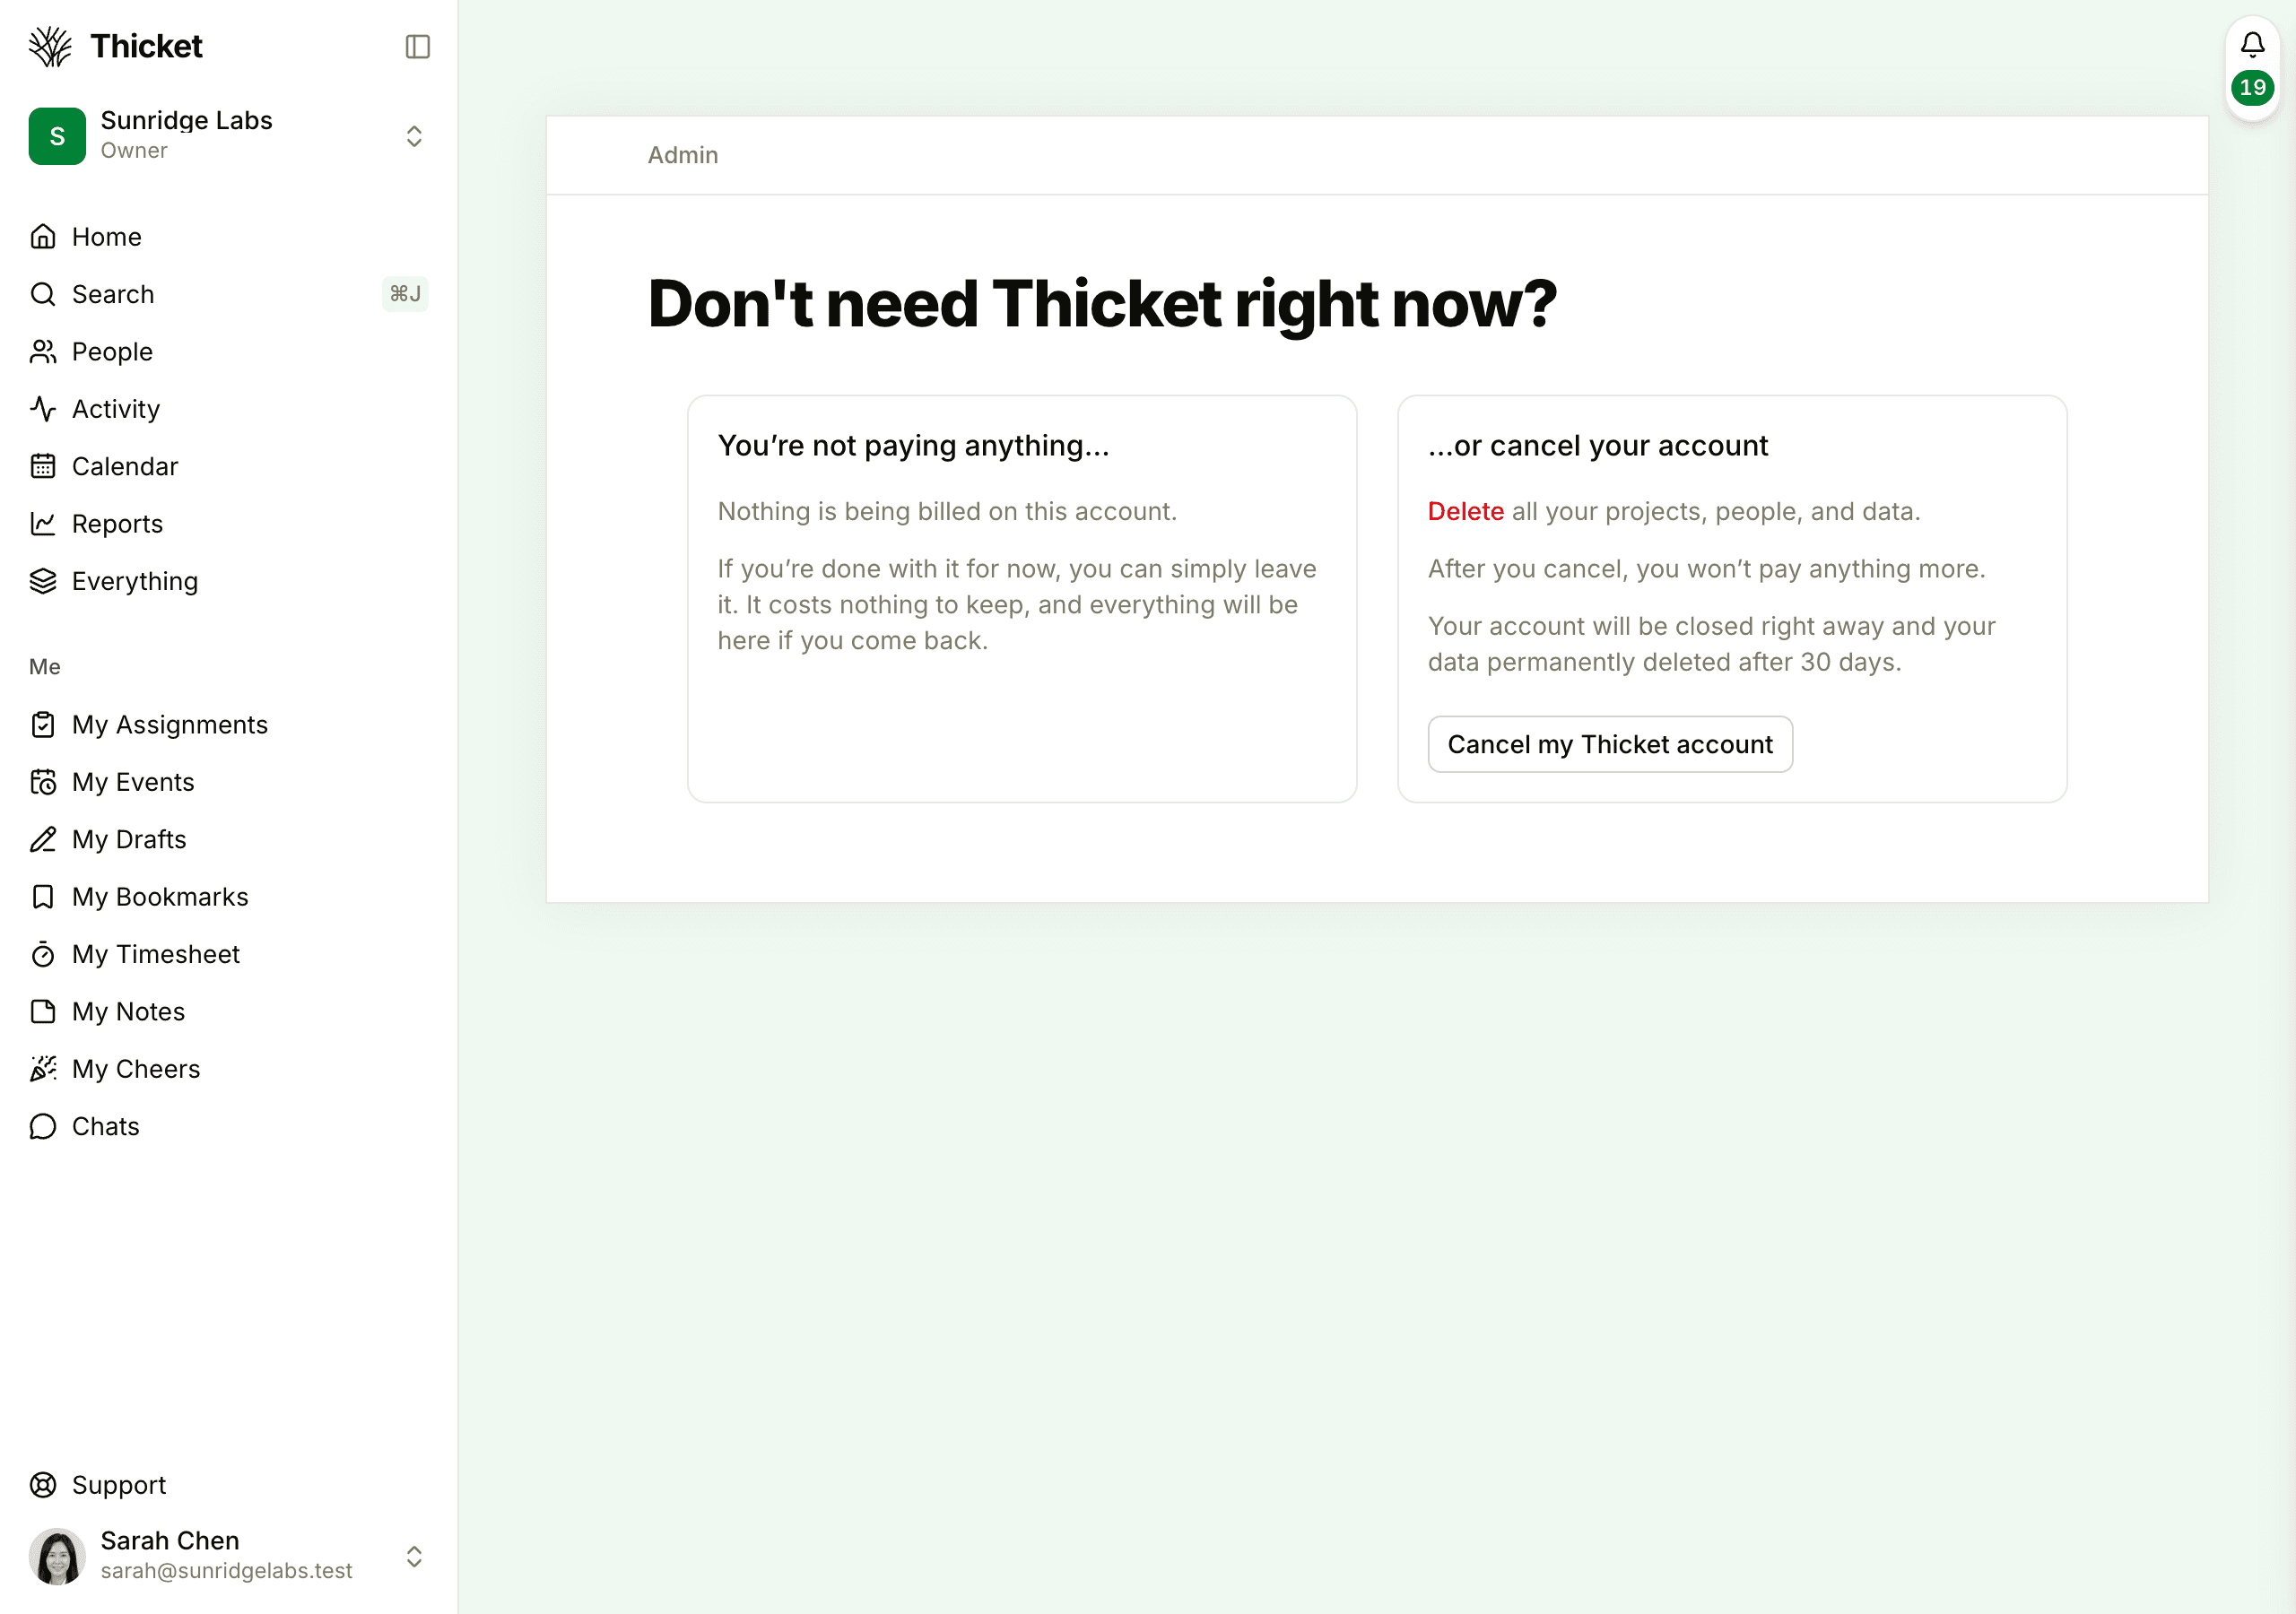Click the 19 notifications badge

pyautogui.click(x=2252, y=88)
